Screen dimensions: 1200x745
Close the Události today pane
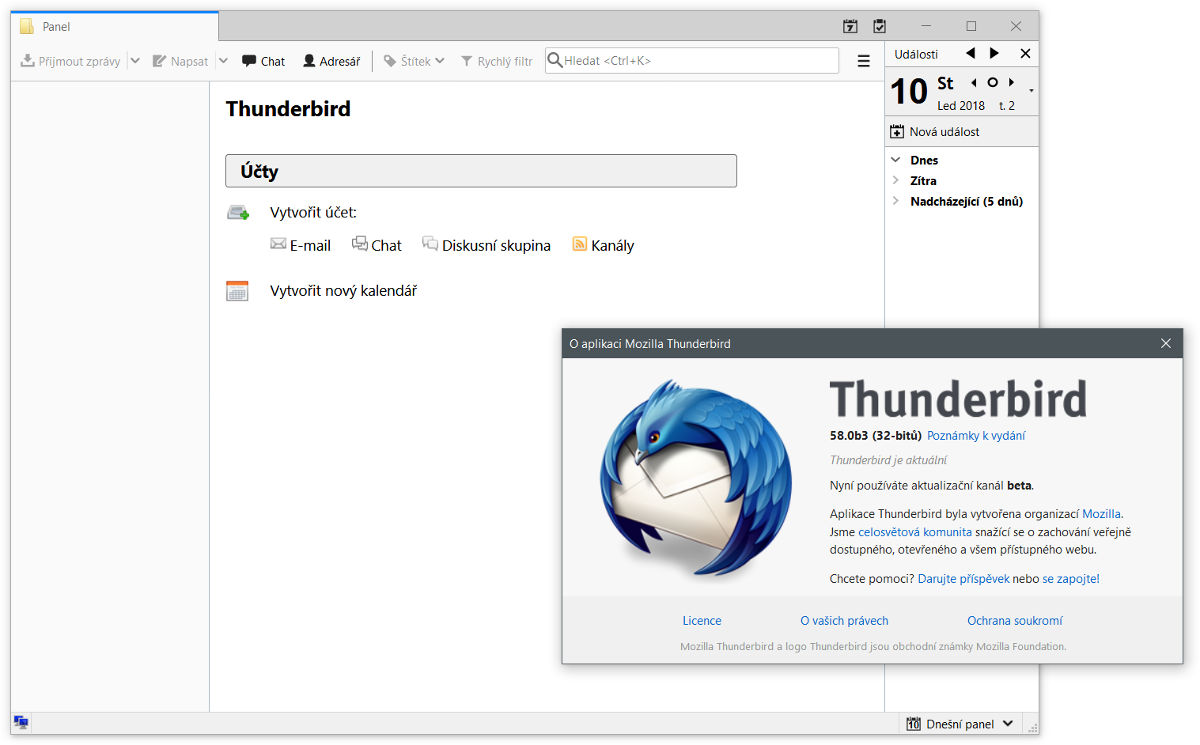(x=1025, y=53)
